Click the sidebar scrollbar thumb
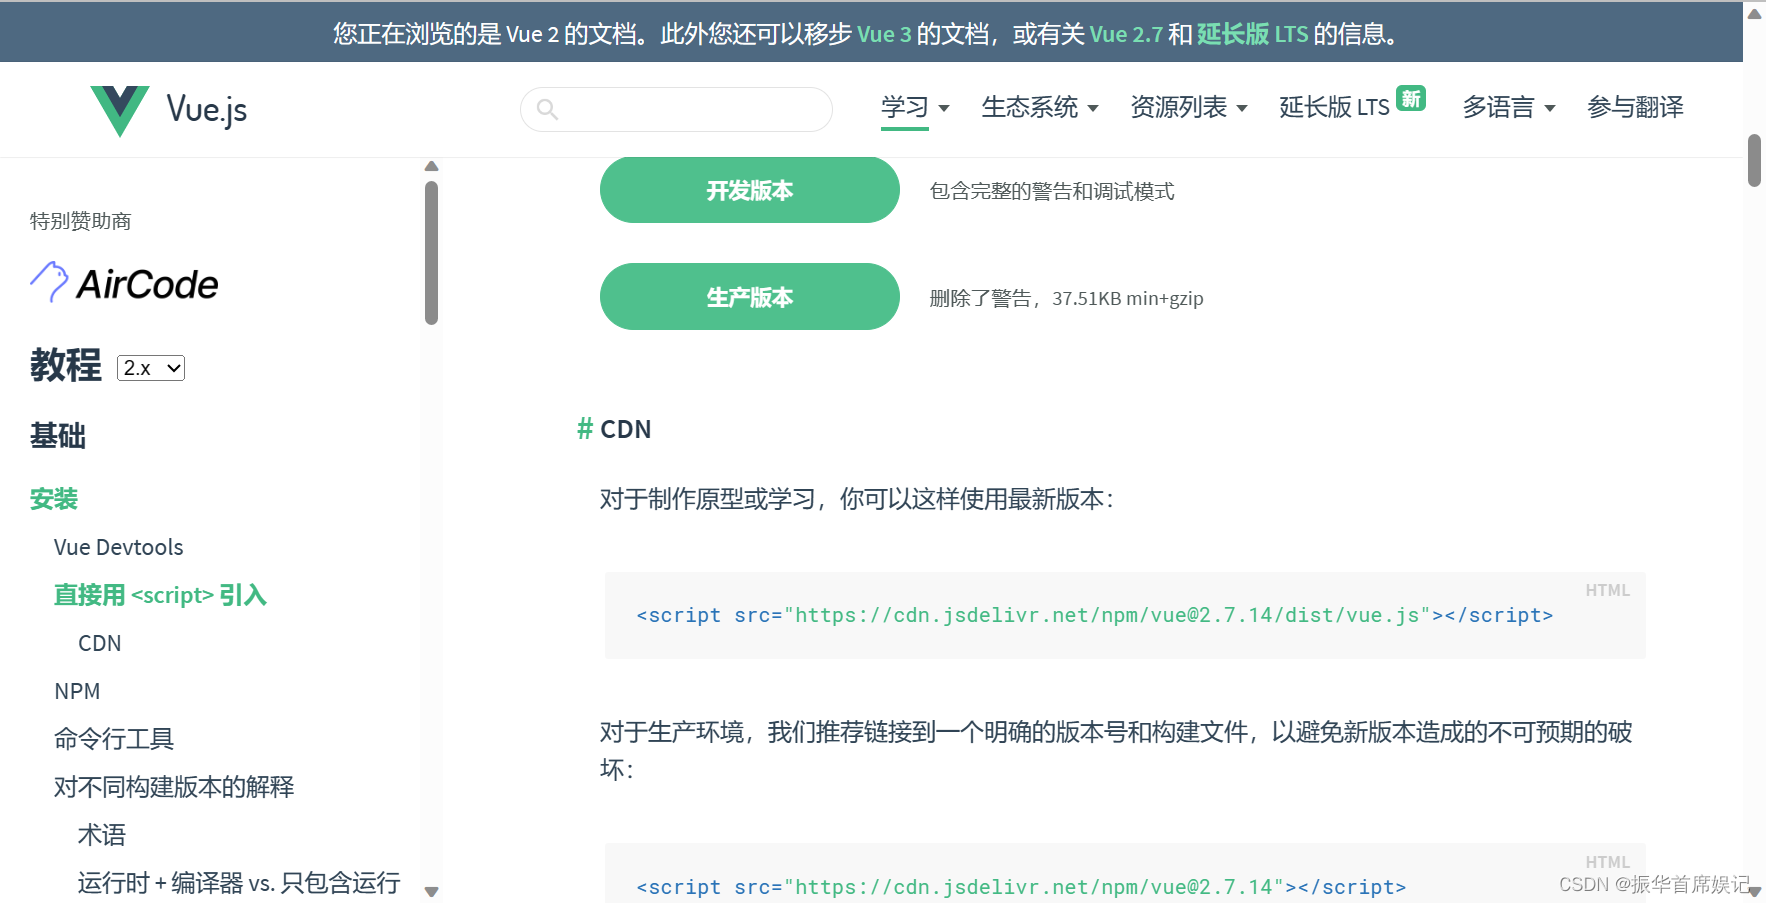Screen dimensions: 1766x903 coord(431,253)
